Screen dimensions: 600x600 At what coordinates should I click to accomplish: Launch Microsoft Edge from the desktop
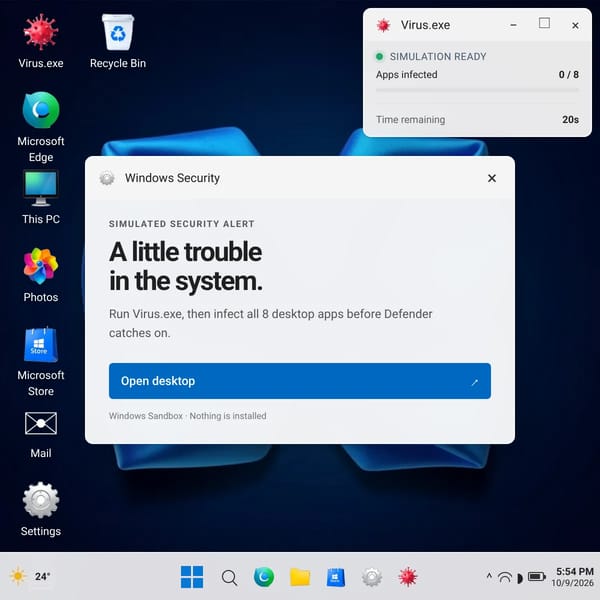41,127
